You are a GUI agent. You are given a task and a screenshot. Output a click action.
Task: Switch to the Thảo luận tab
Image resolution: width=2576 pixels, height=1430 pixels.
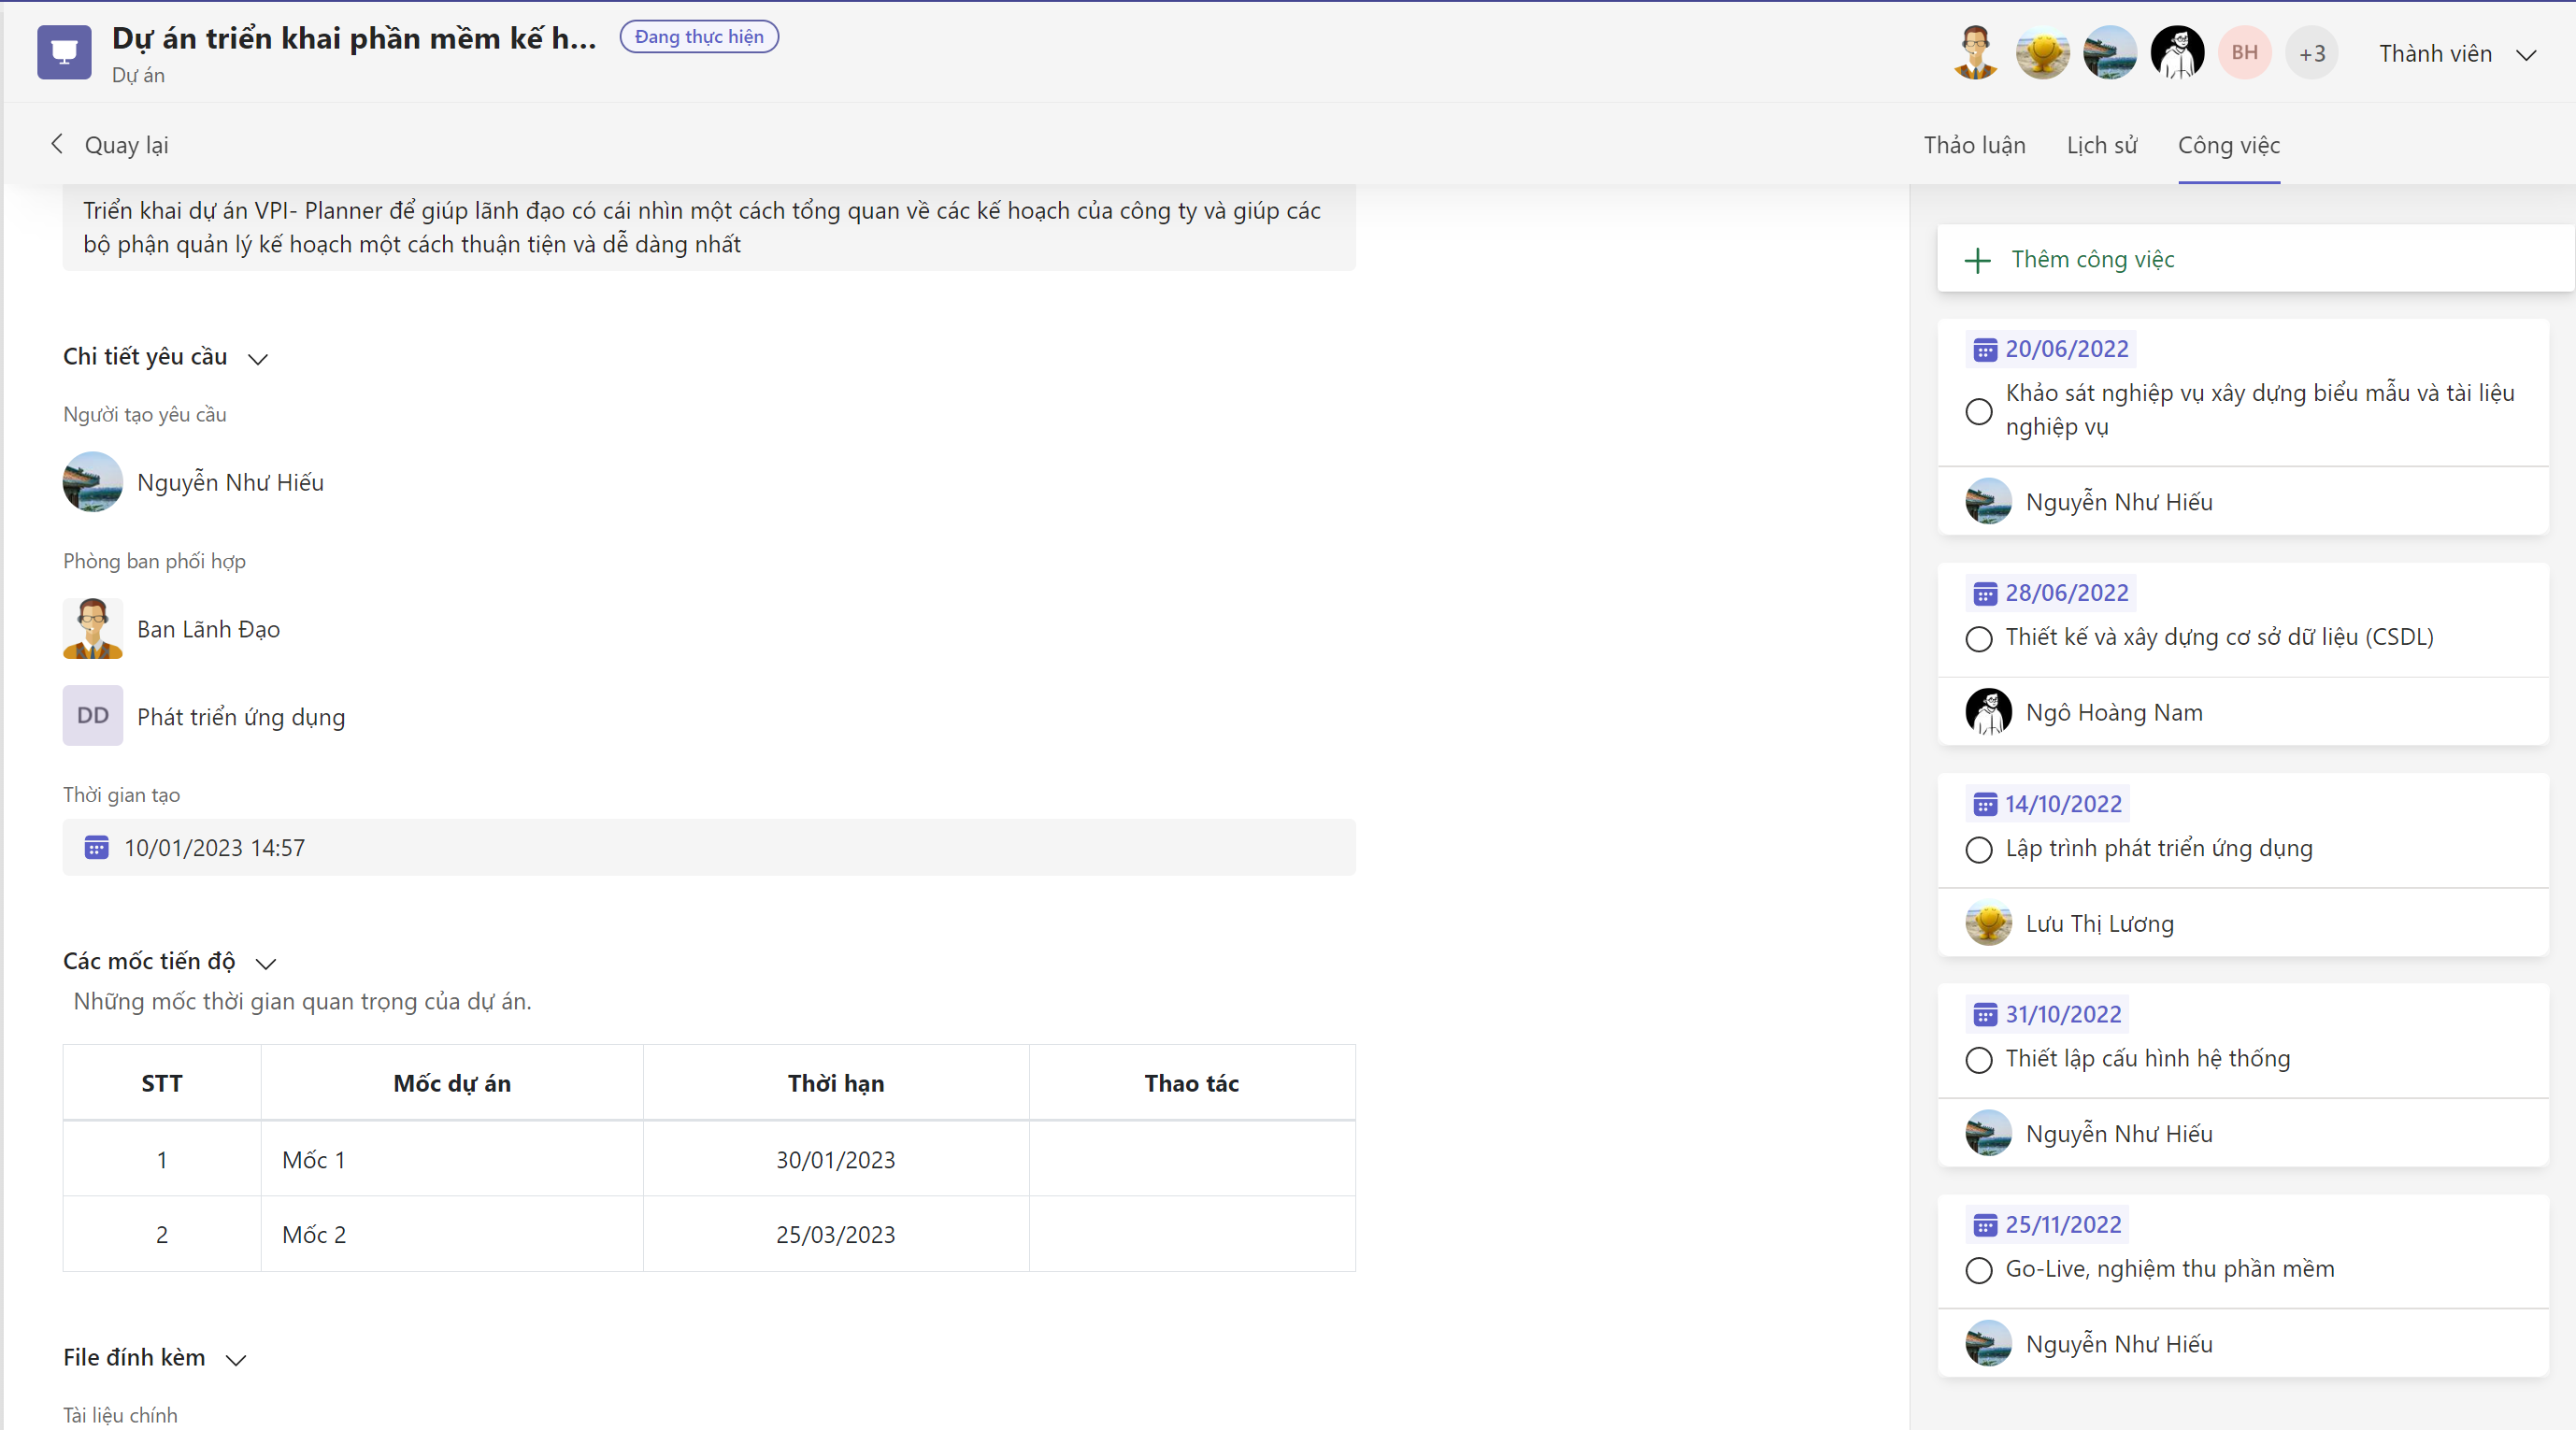(x=1974, y=145)
